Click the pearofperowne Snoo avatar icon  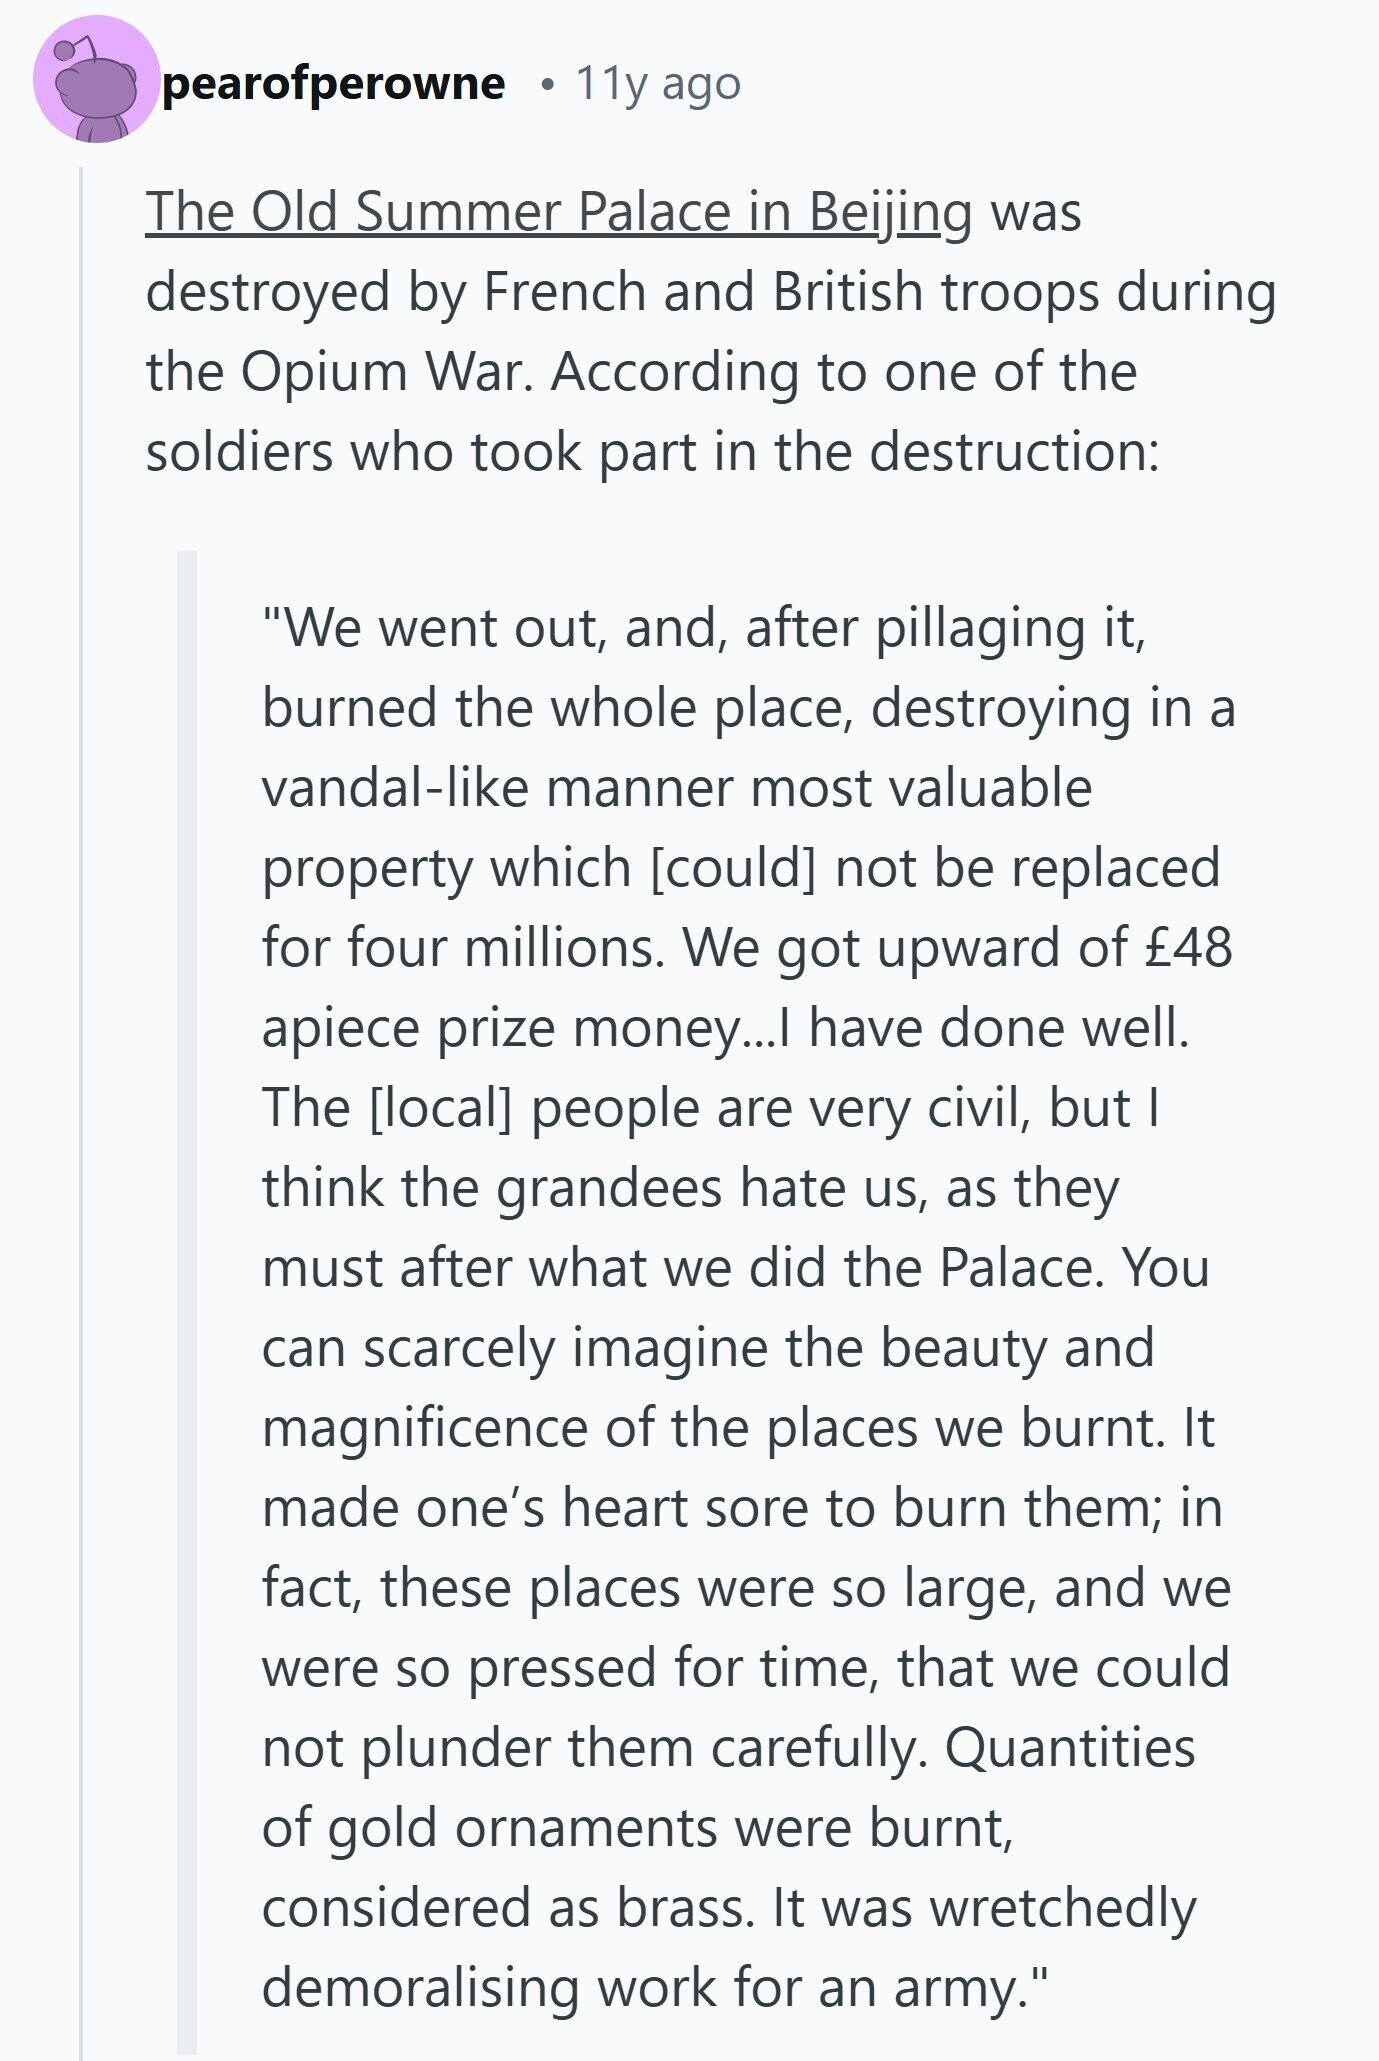click(x=96, y=80)
